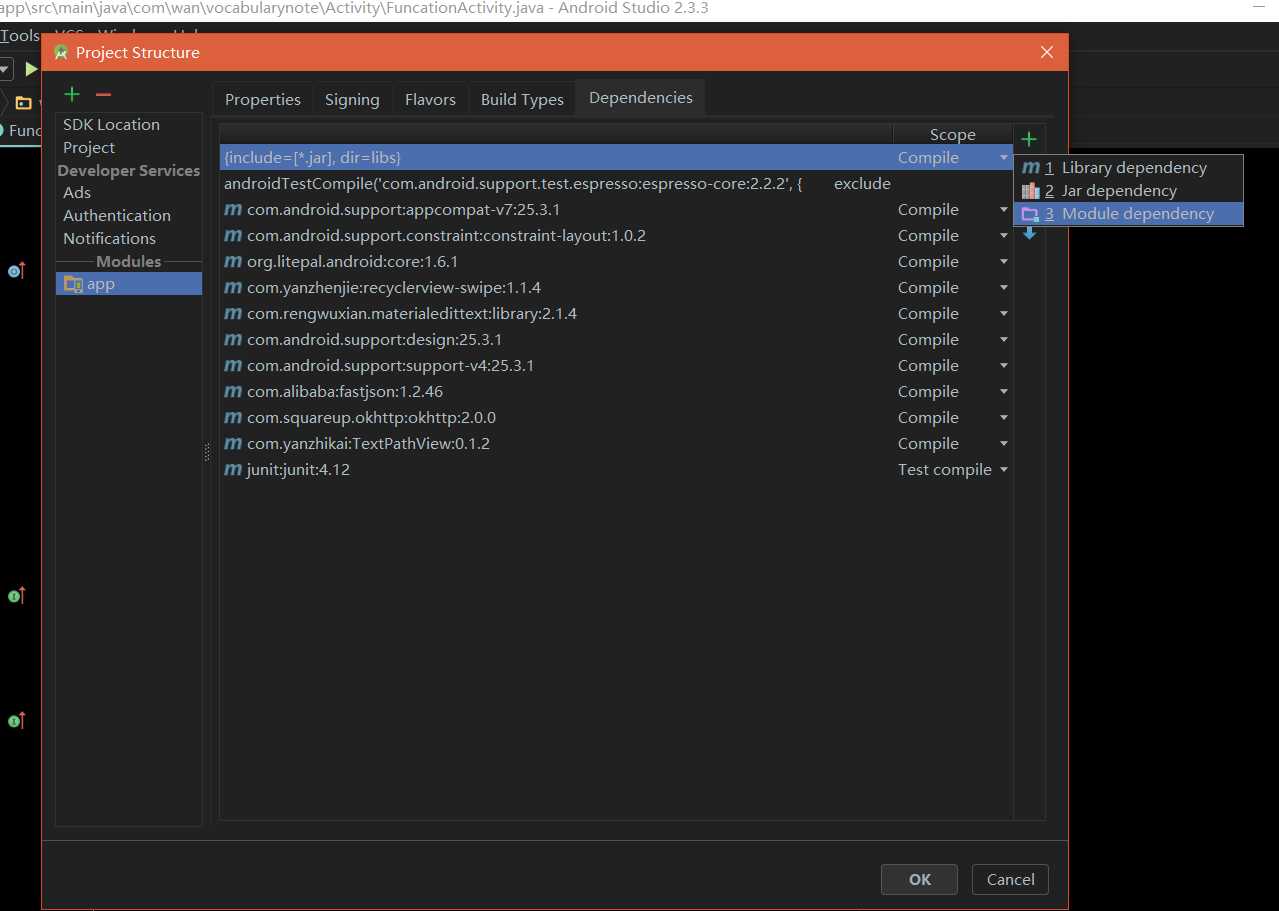This screenshot has width=1279, height=911.
Task: Select com.yanzhikai:TextPathView:0.1.2 row
Action: click(616, 444)
